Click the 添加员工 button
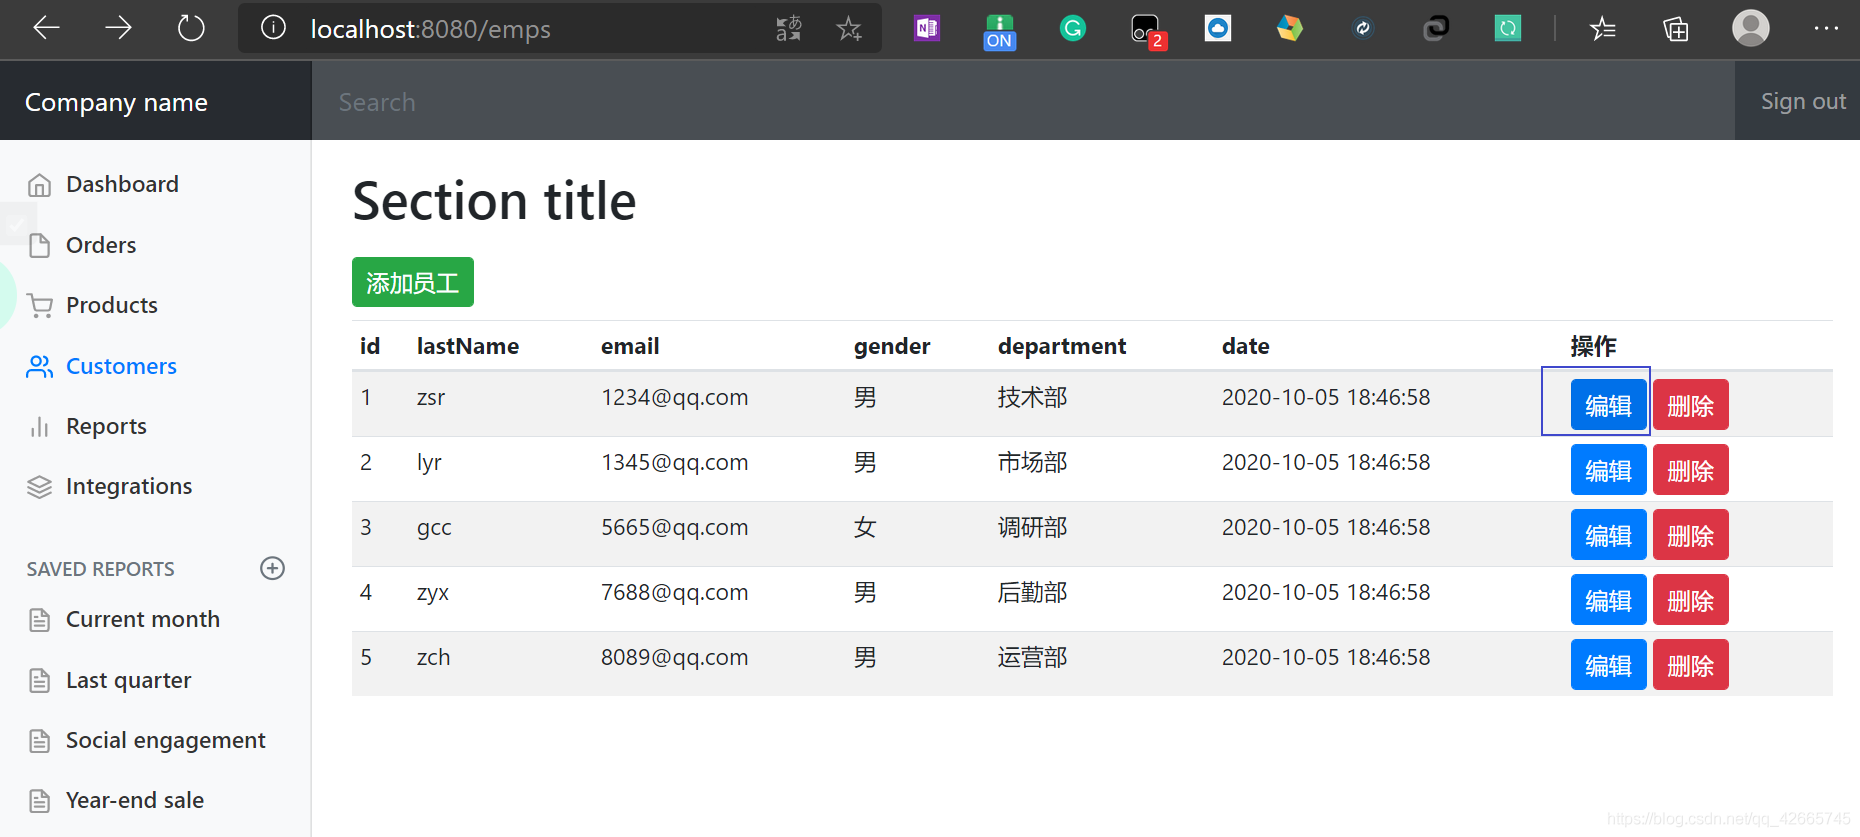 (x=413, y=282)
